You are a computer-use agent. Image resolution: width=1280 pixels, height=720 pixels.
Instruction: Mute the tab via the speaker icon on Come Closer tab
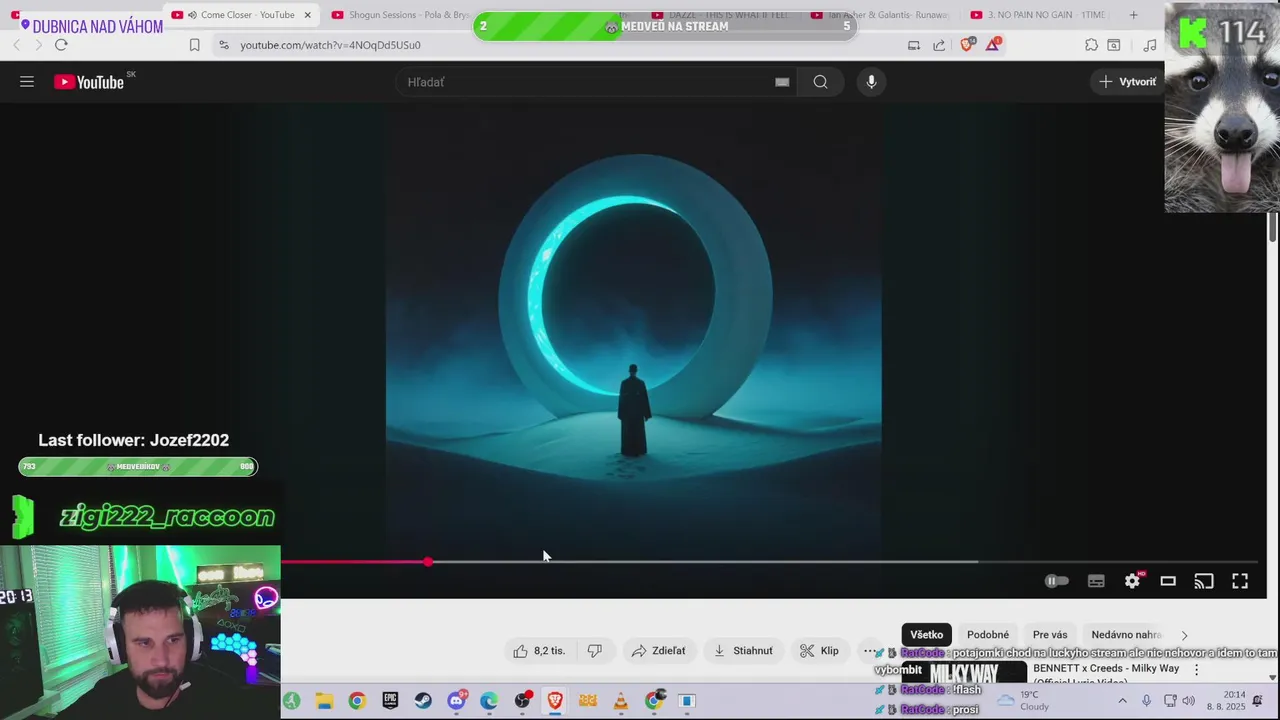191,15
